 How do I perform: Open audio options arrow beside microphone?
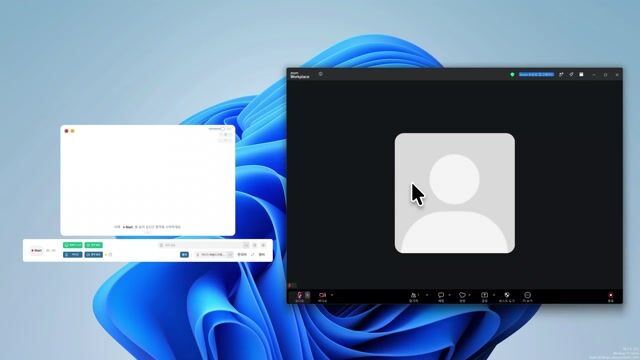308,295
